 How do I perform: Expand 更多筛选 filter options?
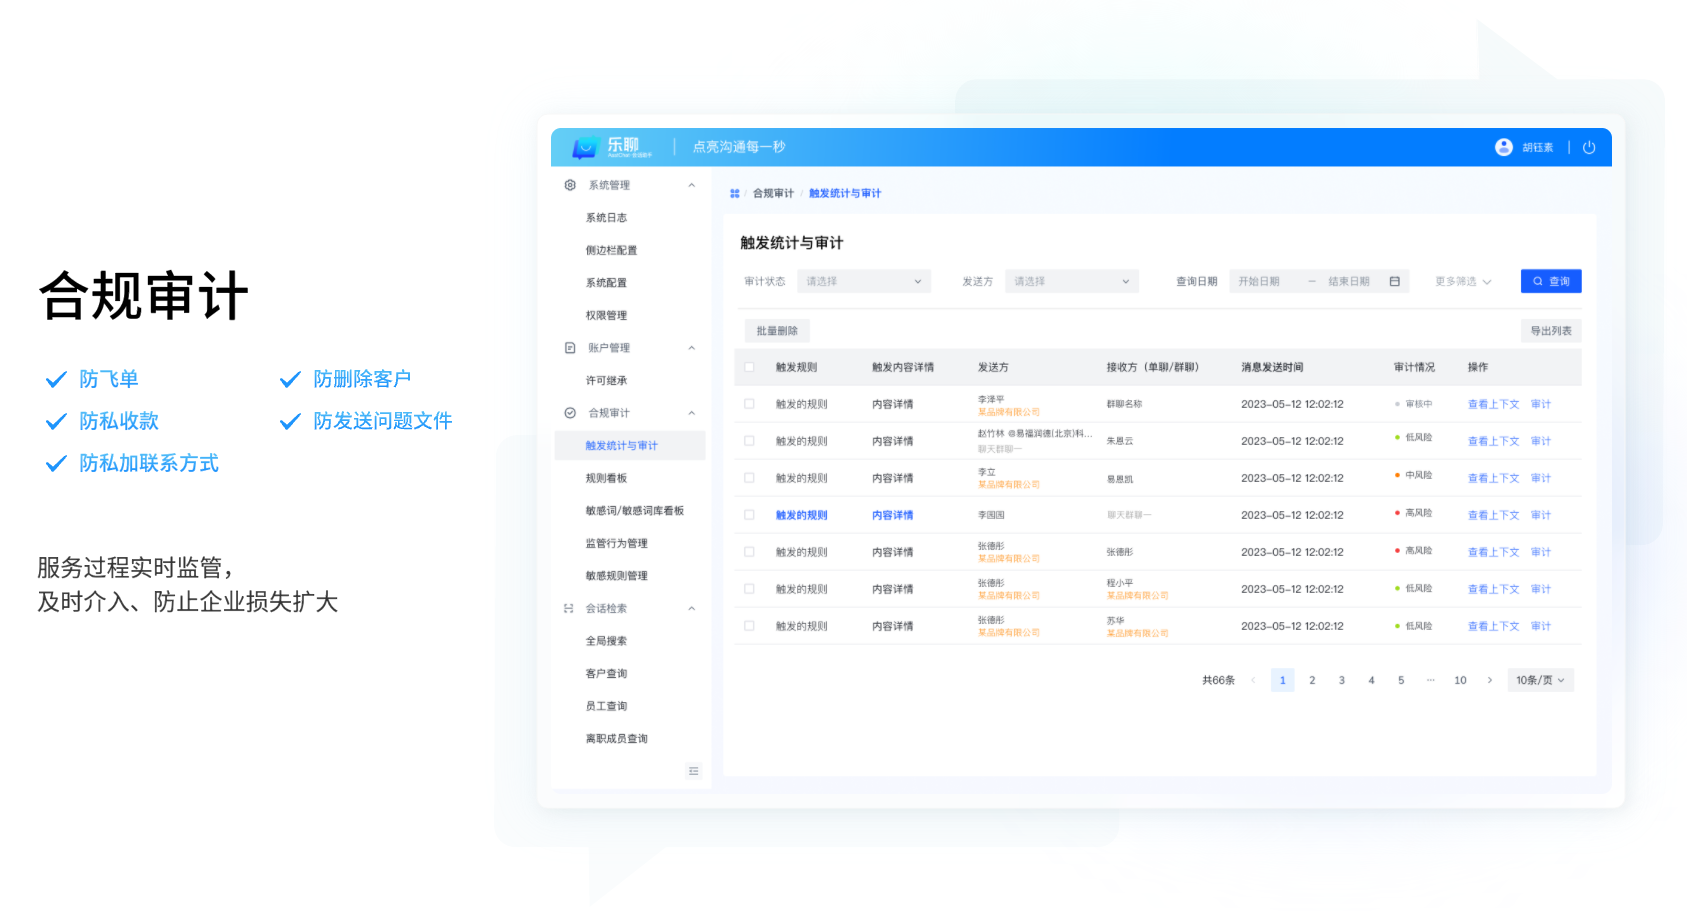tap(1463, 282)
